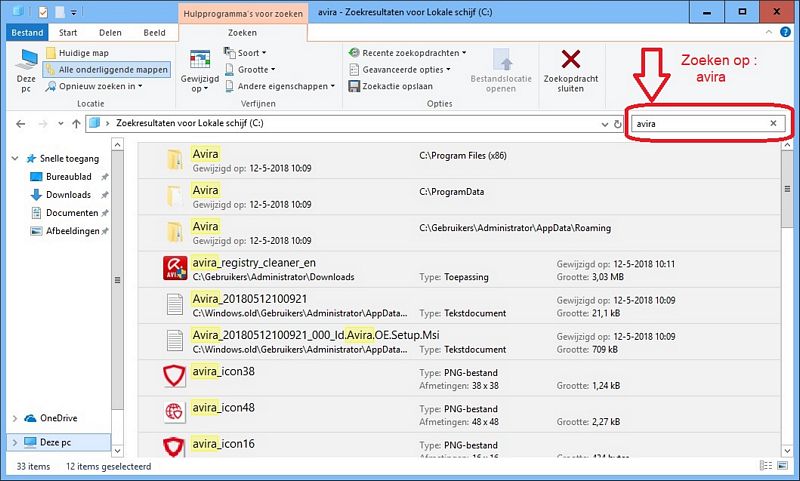Select avira_icon16 PNG thumbnail
Viewport: 800px width, 481px height.
[x=174, y=447]
